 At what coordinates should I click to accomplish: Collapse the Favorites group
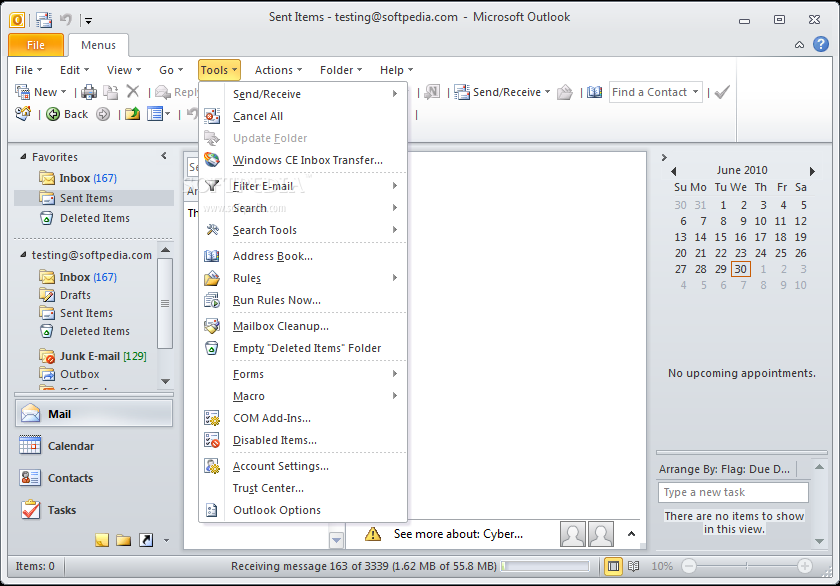(x=23, y=156)
